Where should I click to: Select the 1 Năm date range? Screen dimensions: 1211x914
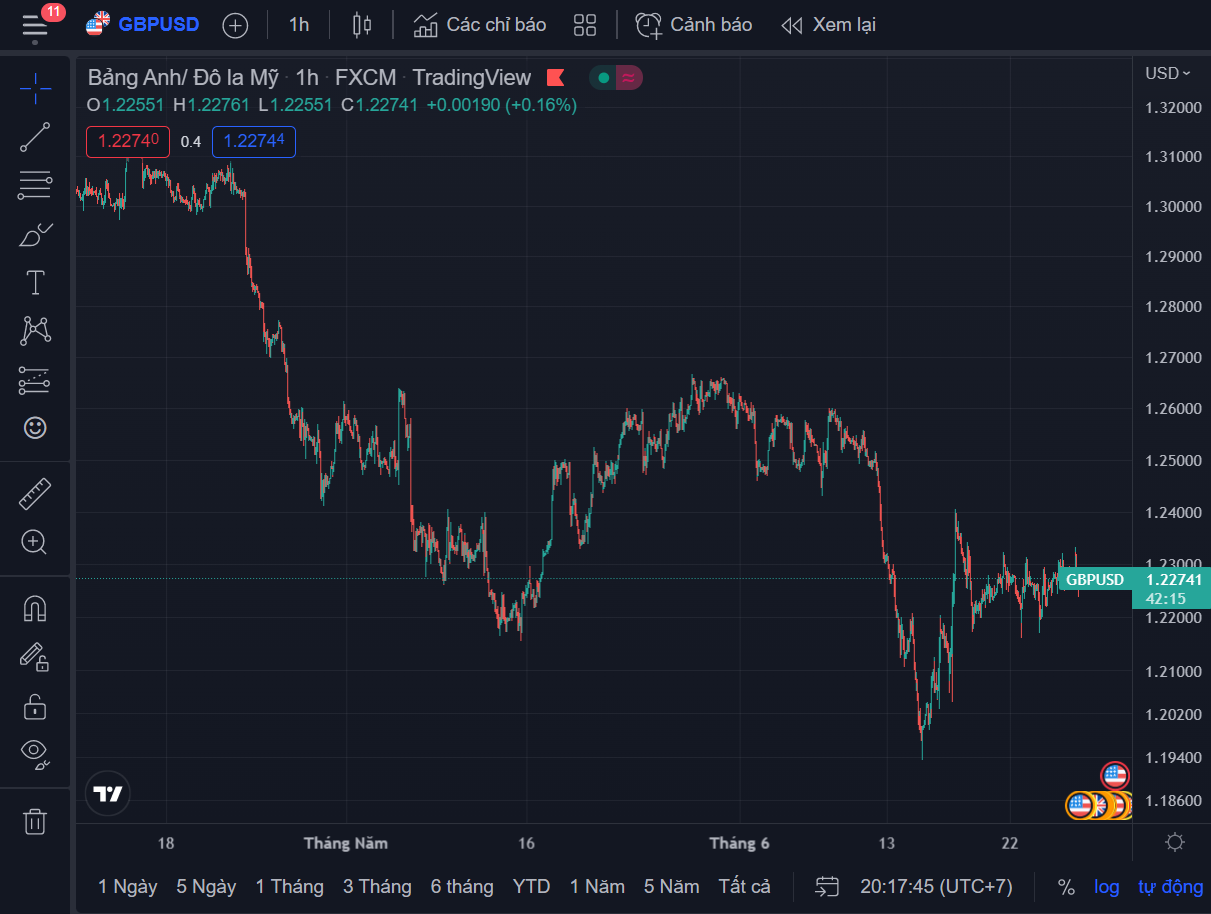coord(597,886)
